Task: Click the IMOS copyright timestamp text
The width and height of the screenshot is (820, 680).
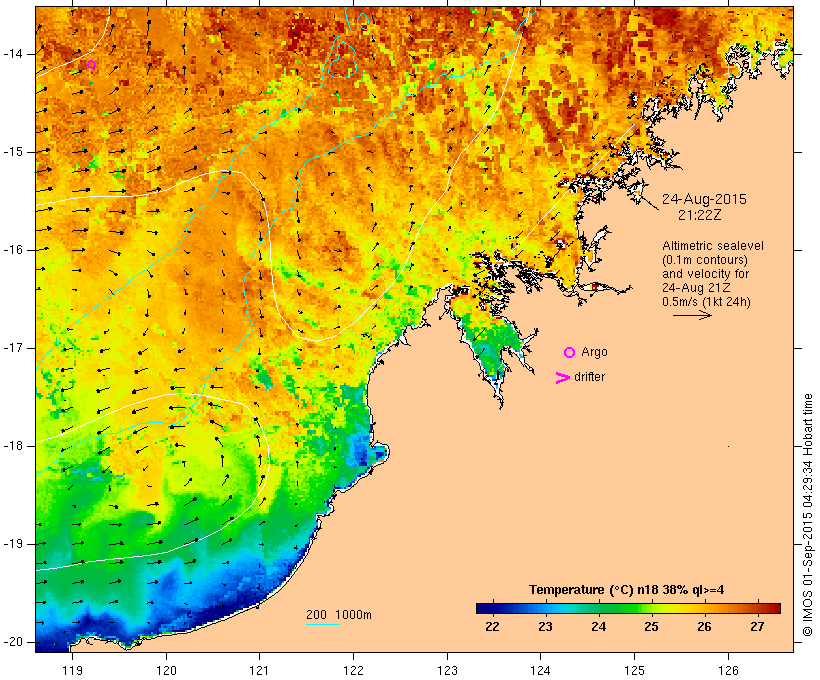Action: (x=808, y=515)
